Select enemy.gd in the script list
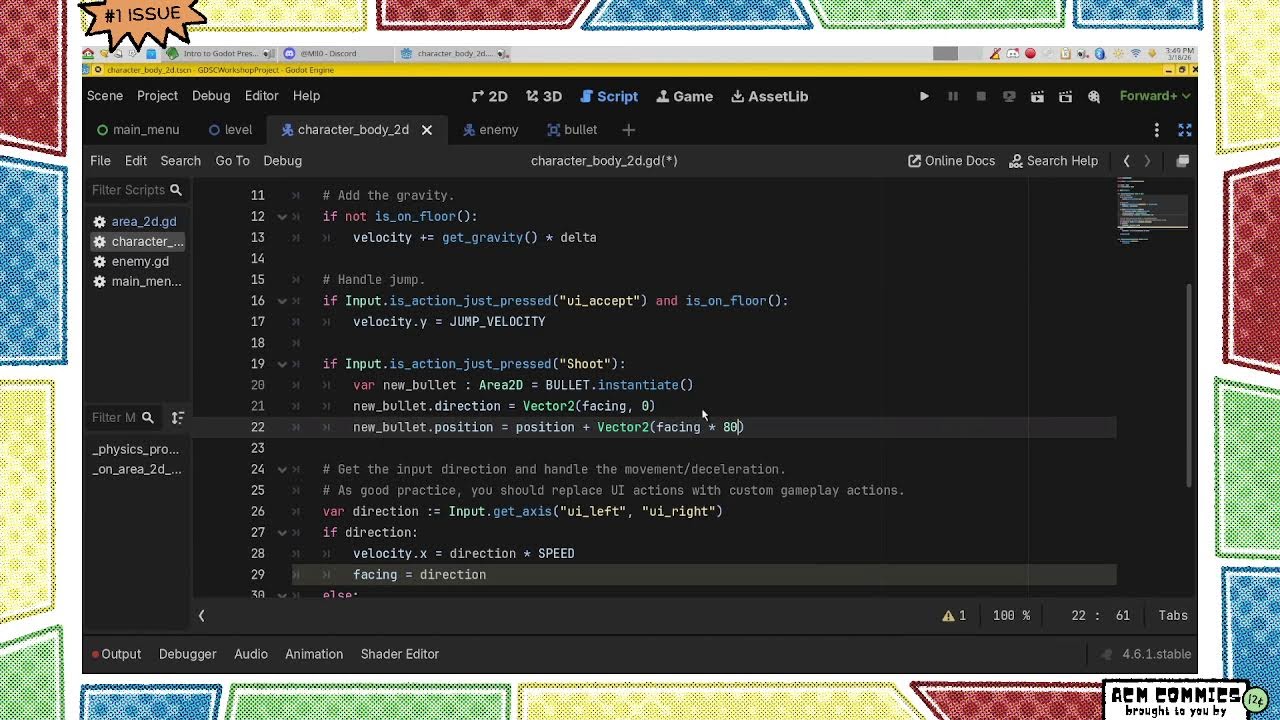Viewport: 1280px width, 720px height. click(x=136, y=261)
